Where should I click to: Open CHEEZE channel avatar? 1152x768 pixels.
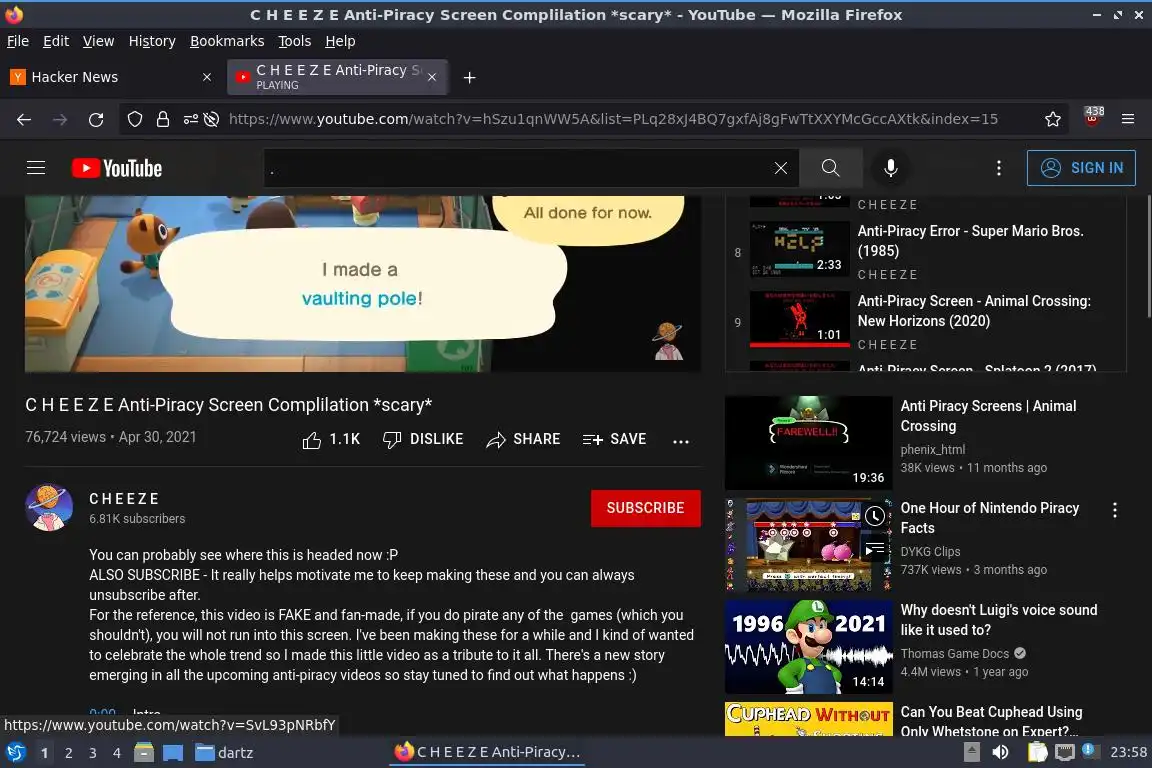[x=48, y=507]
